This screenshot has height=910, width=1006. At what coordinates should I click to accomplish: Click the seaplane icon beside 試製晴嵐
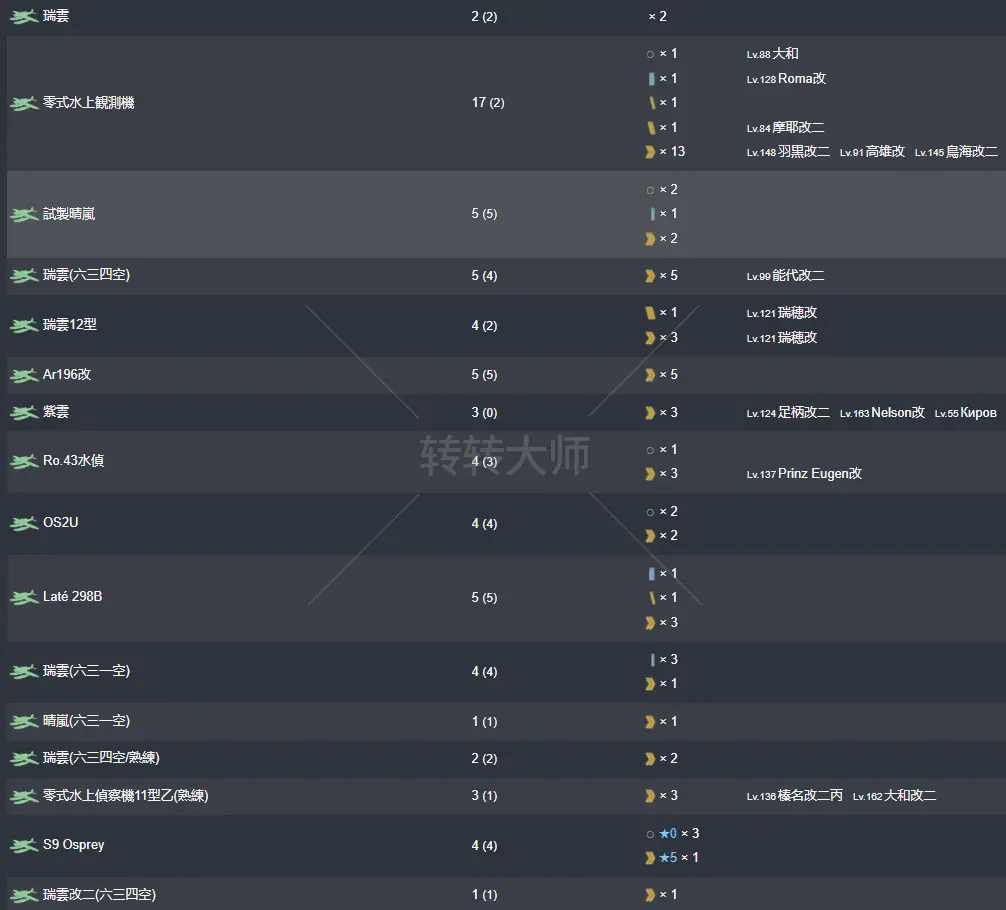pos(24,215)
